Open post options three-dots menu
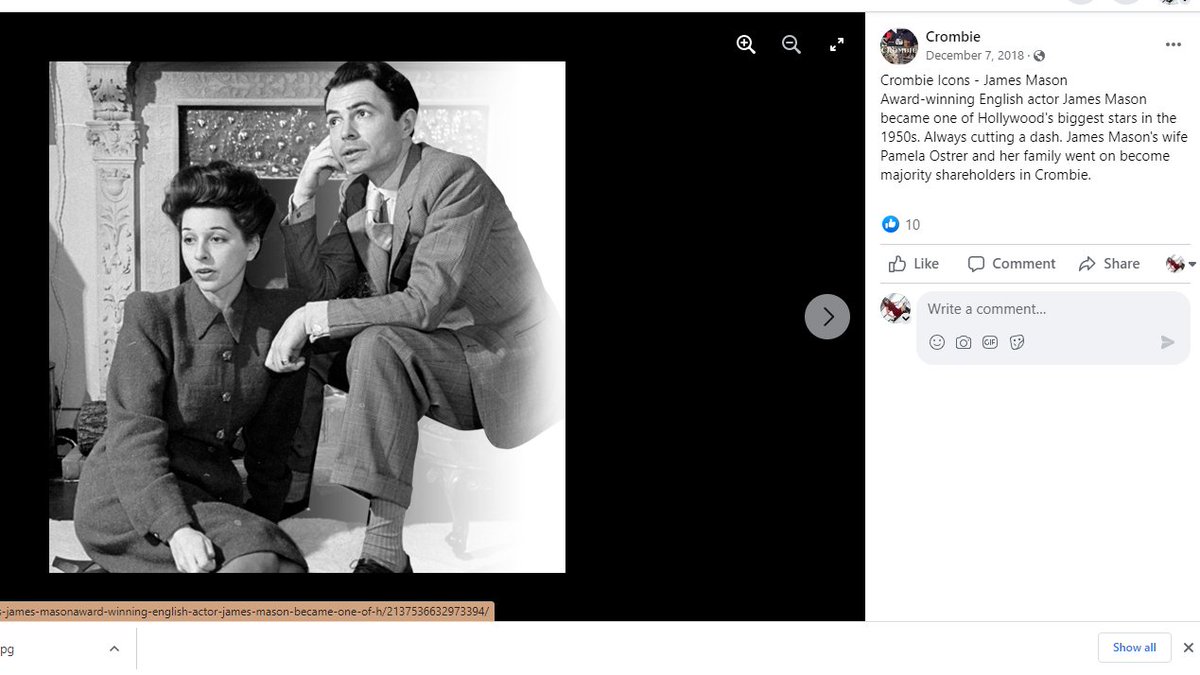 (x=1173, y=45)
